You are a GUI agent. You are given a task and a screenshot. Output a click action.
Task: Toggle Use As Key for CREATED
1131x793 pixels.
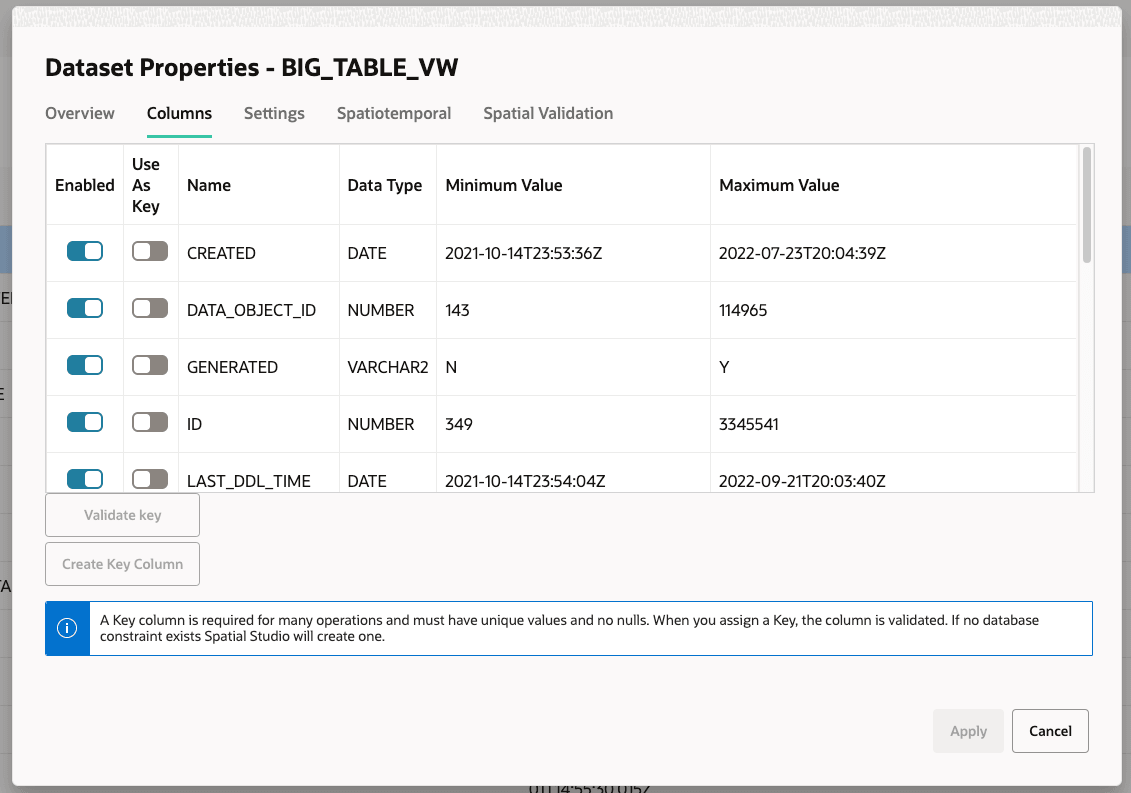150,251
